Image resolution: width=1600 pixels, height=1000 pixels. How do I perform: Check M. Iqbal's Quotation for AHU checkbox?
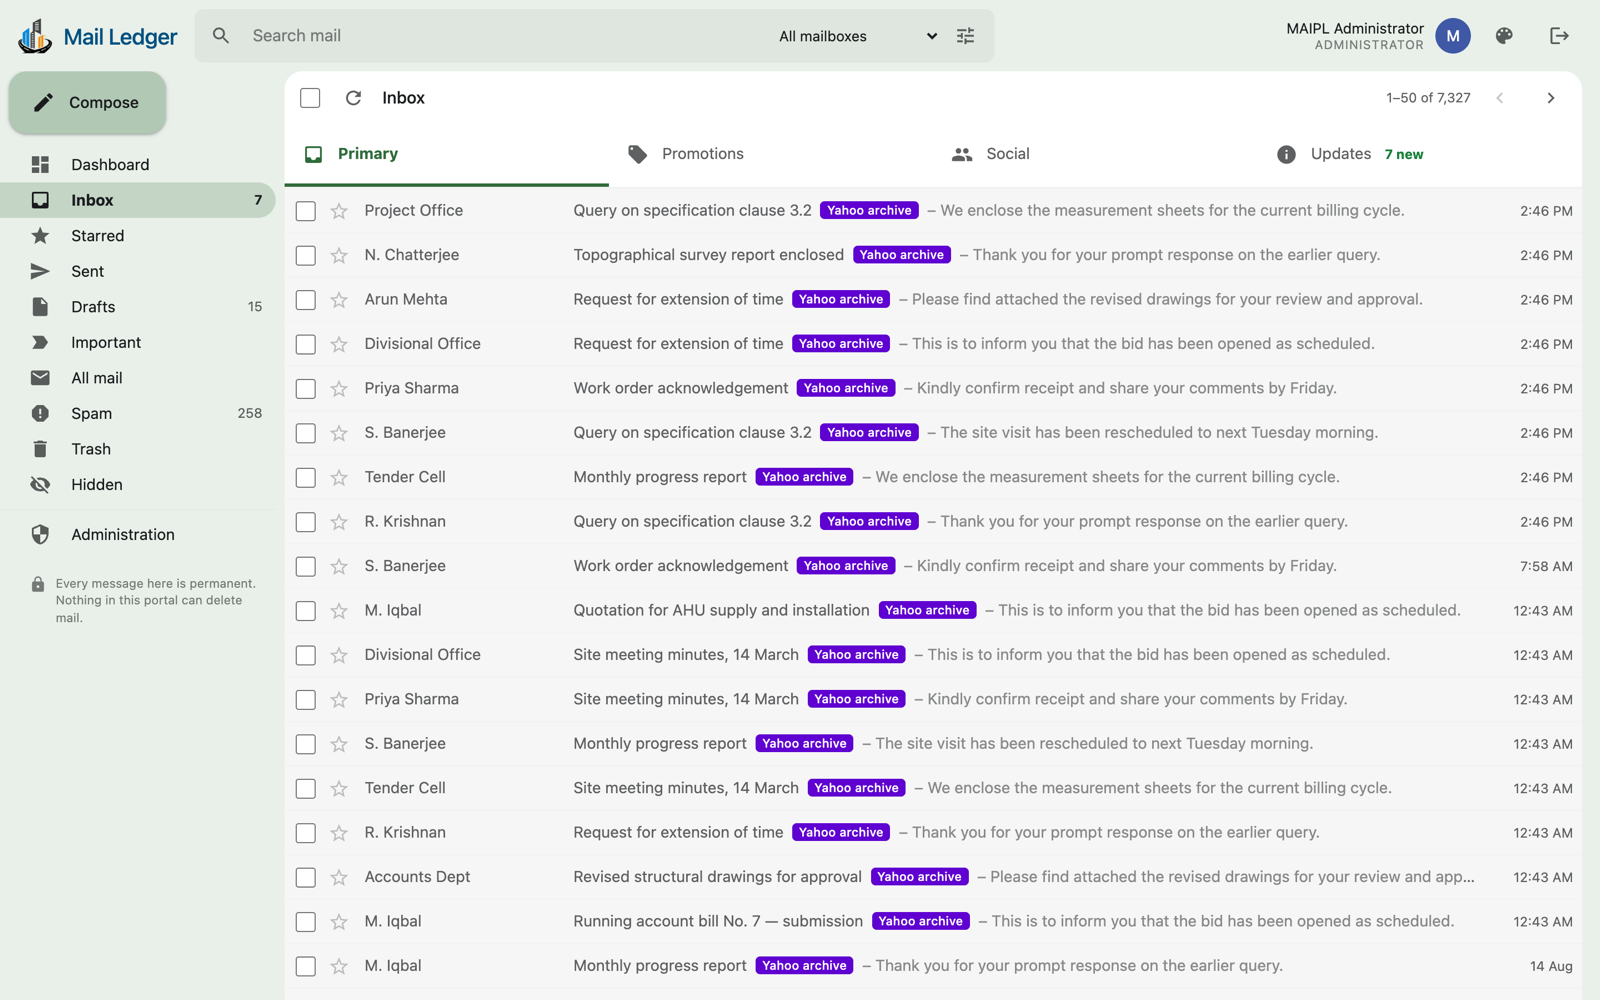click(306, 611)
